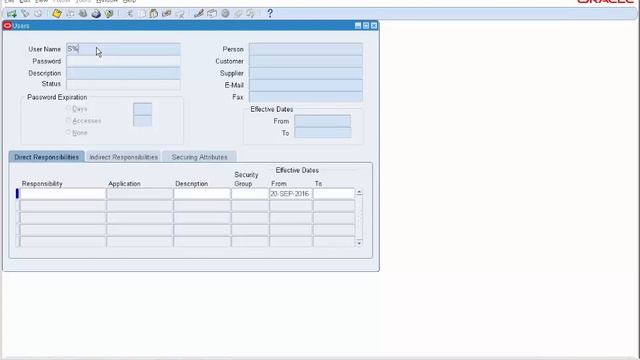Click the second row Responsibility cell
The width and height of the screenshot is (640, 360).
pyautogui.click(x=63, y=205)
